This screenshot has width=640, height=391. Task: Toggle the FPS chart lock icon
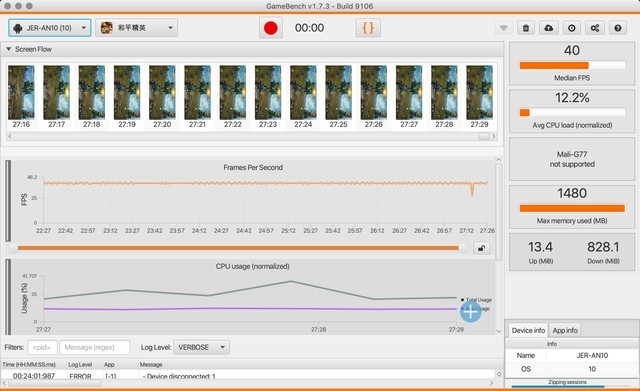482,248
